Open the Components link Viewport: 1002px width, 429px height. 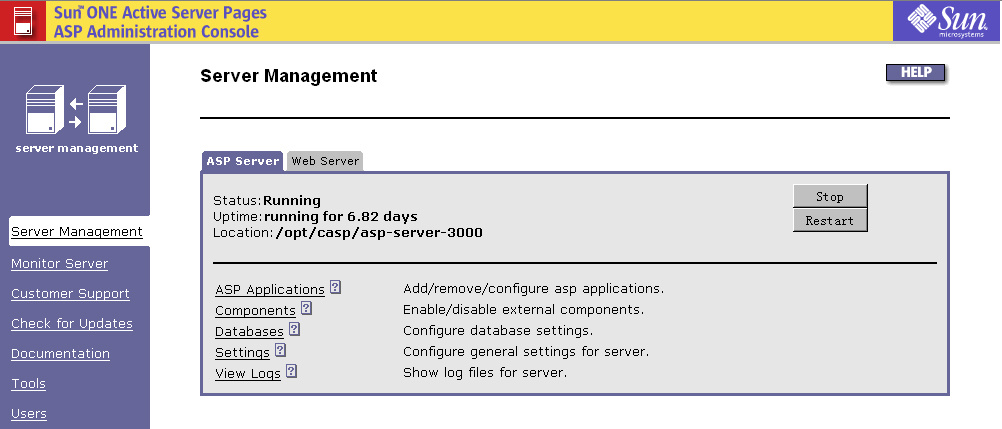point(255,311)
